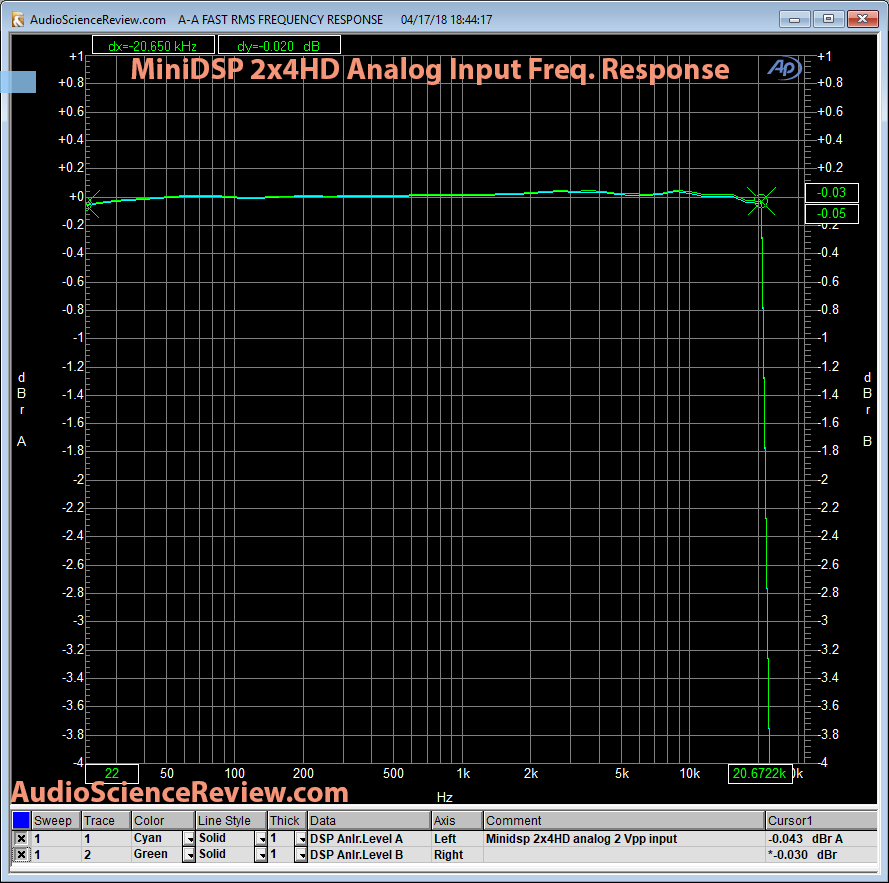The width and height of the screenshot is (889, 883).
Task: Click the Line Style column header
Action: pyautogui.click(x=231, y=821)
